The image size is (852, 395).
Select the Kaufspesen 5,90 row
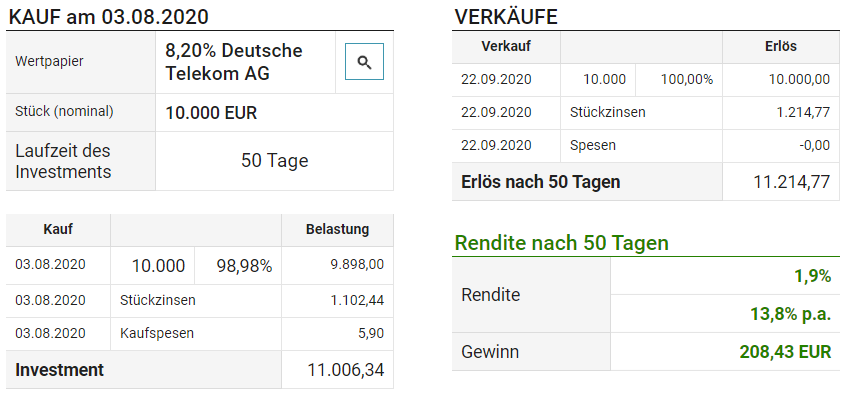pos(200,334)
